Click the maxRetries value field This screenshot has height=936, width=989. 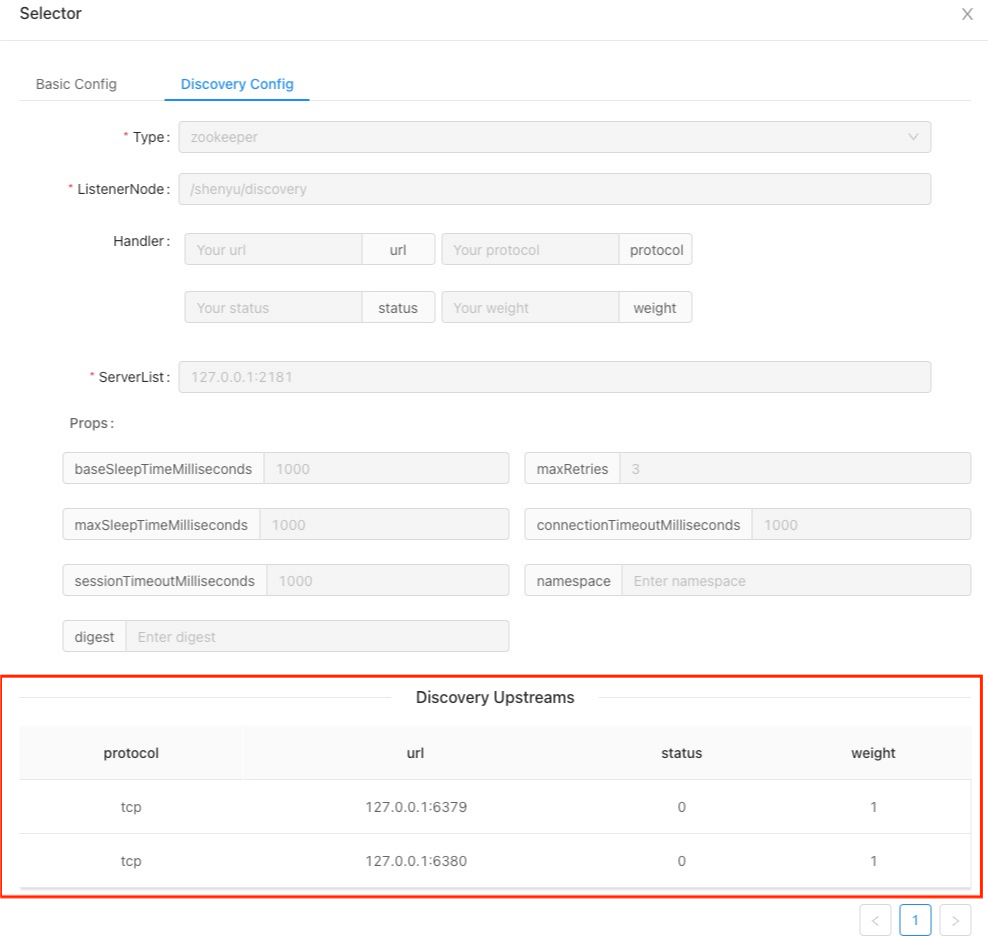(x=795, y=468)
